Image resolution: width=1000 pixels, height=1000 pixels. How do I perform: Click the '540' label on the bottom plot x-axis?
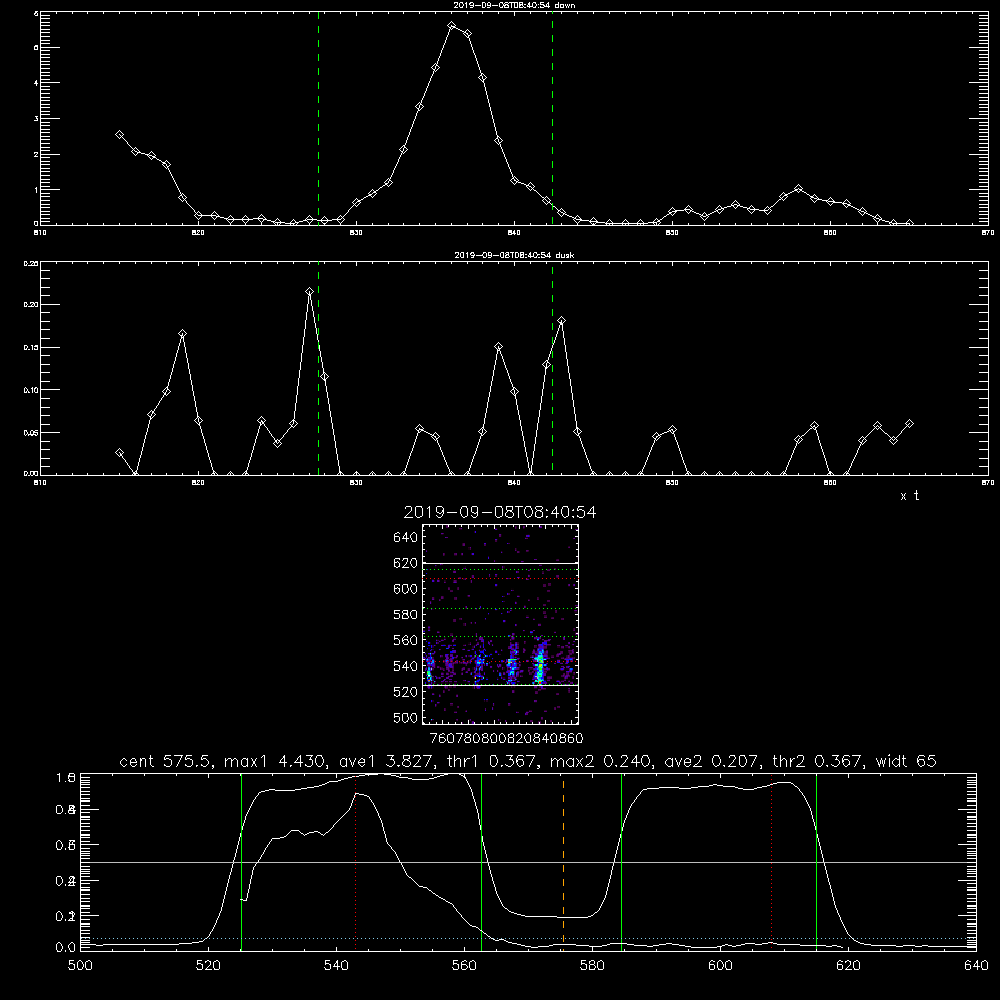(x=336, y=966)
